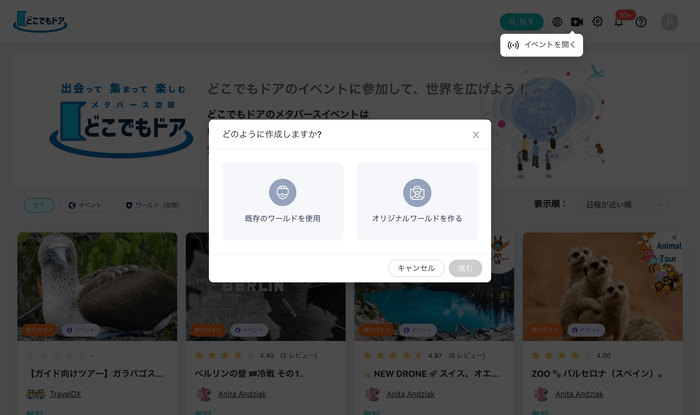This screenshot has width=700, height=415.
Task: Click the 4.00 star rating
Action: (x=571, y=356)
